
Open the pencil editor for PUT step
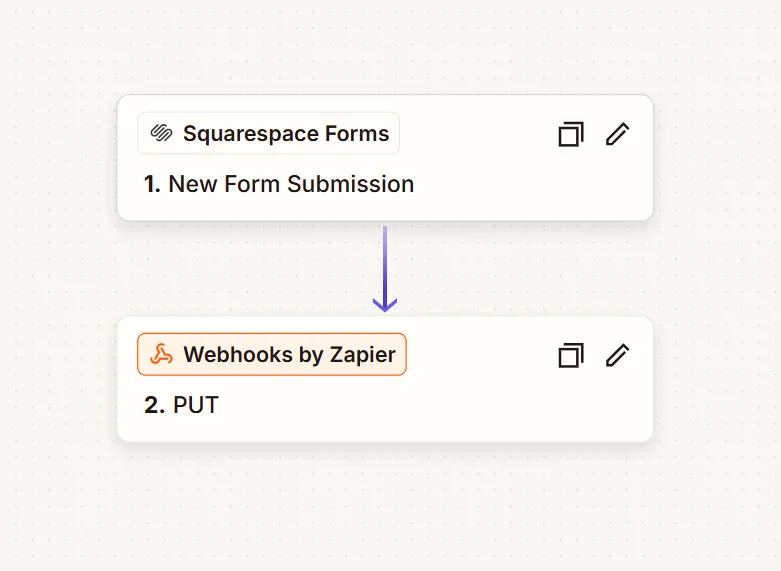tap(618, 355)
